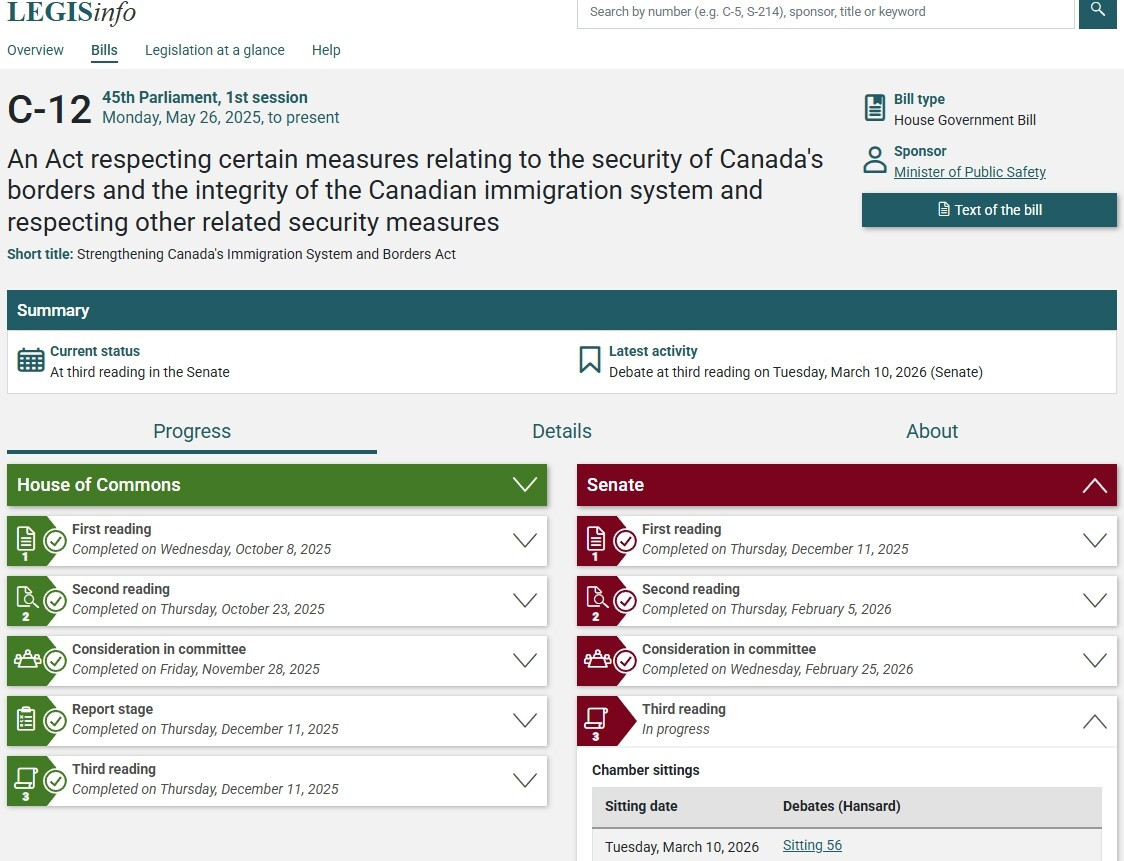
Task: Click Senate third reading scroll icon
Action: point(596,720)
